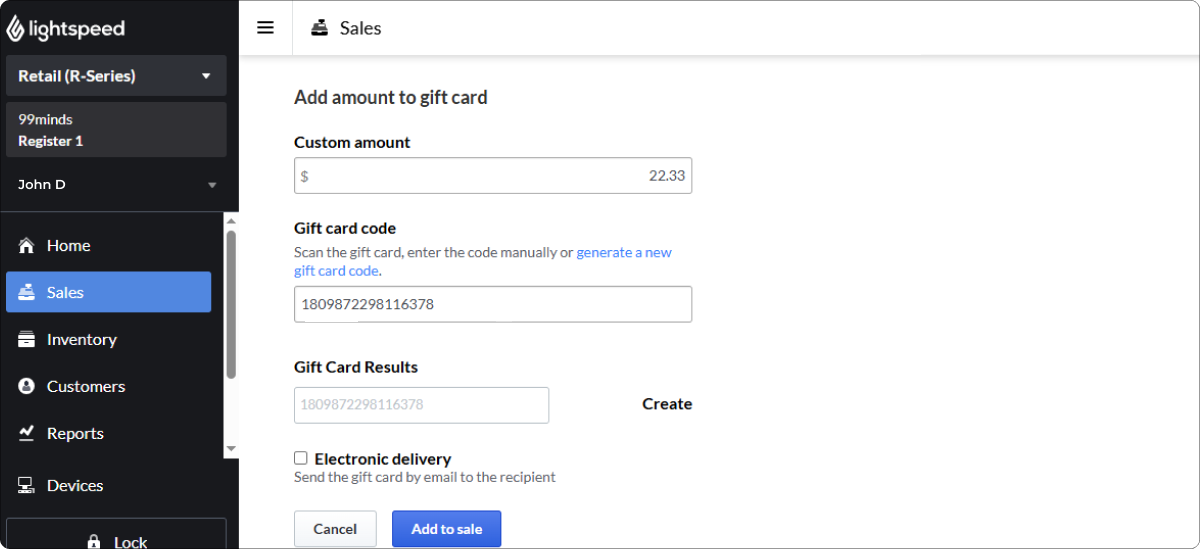Screen dimensions: 1200x549
Task: Follow the generate a new gift card code link
Action: point(483,262)
